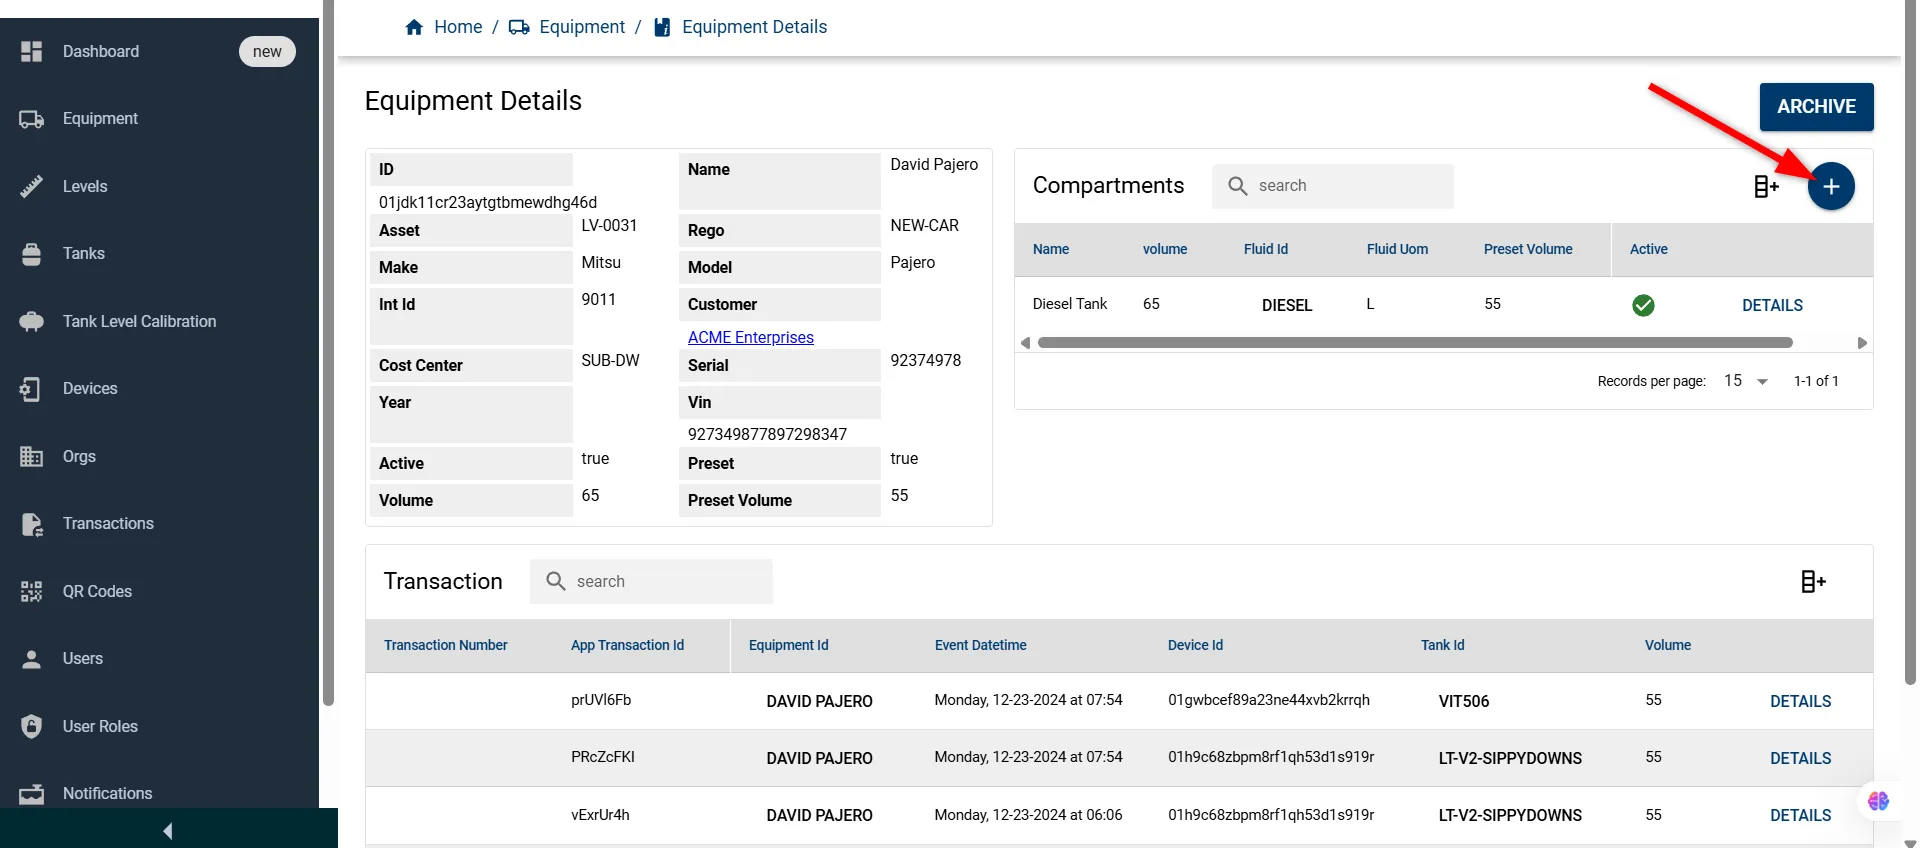Sort compartments by Active column
This screenshot has height=848, width=1920.
tap(1649, 249)
